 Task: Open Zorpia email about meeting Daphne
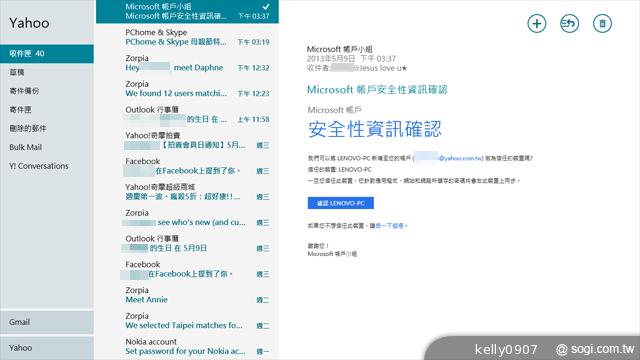[x=187, y=63]
